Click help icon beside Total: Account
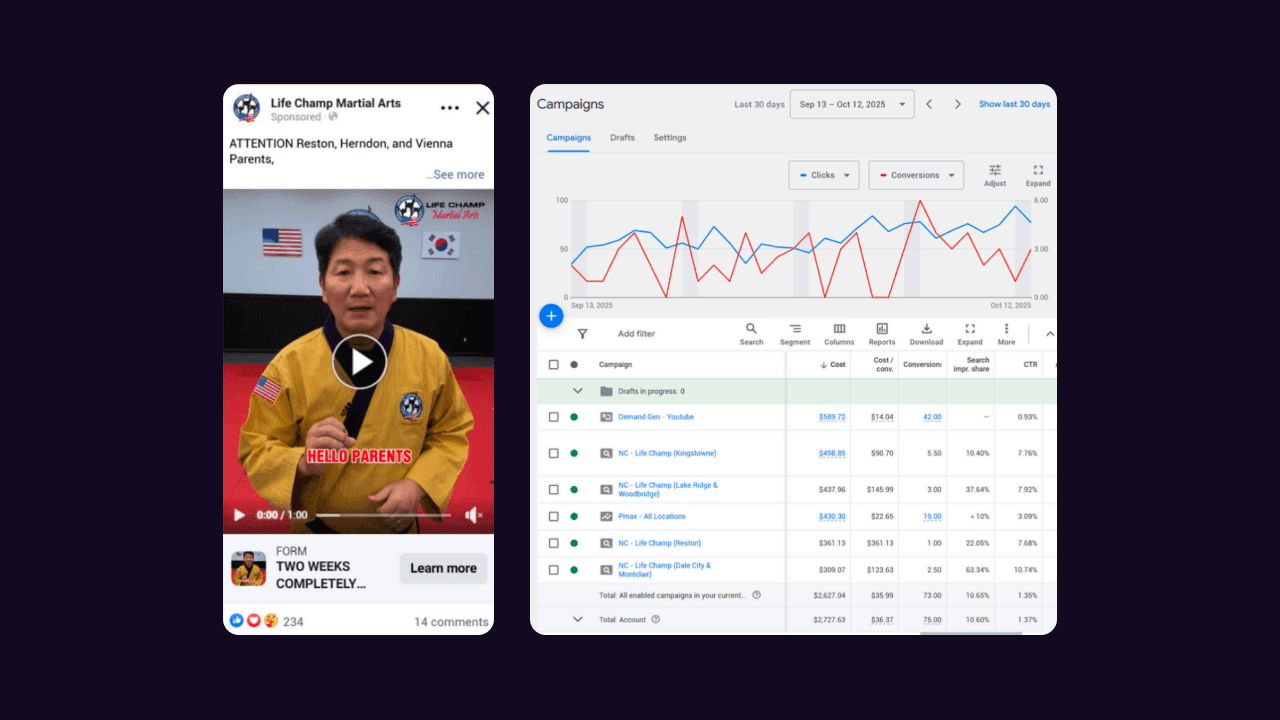1280x720 pixels. point(655,619)
